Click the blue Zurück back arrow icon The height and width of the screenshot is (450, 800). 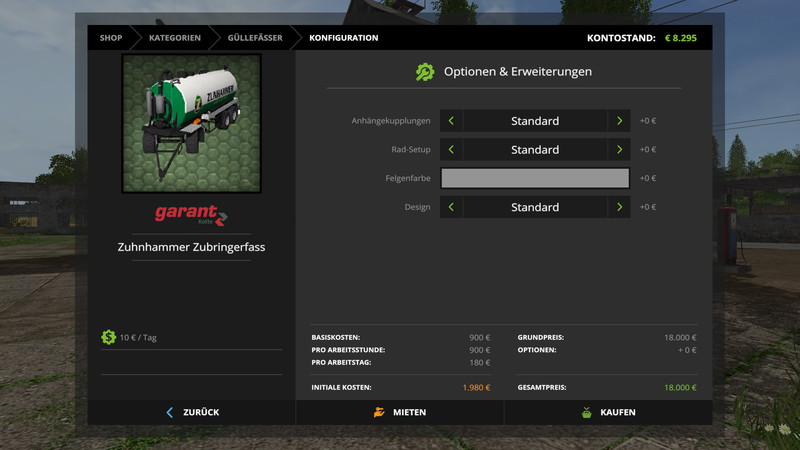click(x=170, y=412)
